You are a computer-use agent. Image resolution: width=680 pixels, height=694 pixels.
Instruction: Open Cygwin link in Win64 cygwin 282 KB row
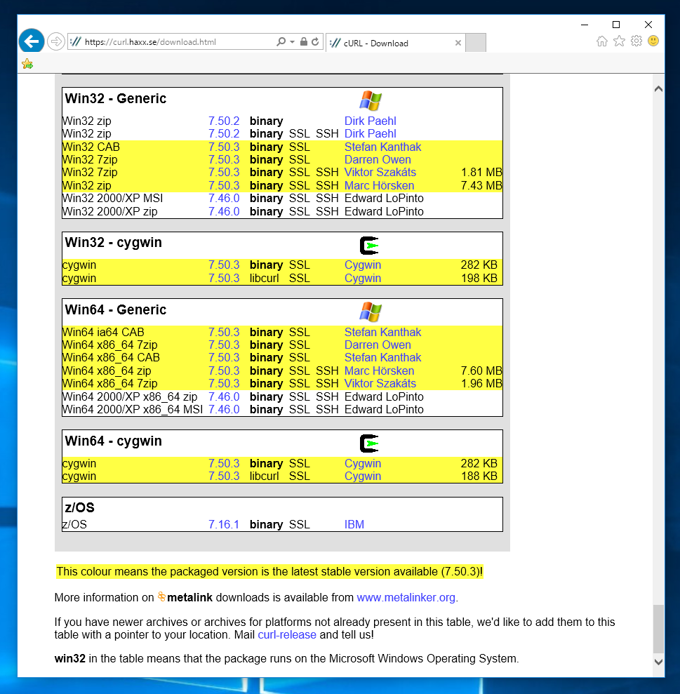pos(363,463)
